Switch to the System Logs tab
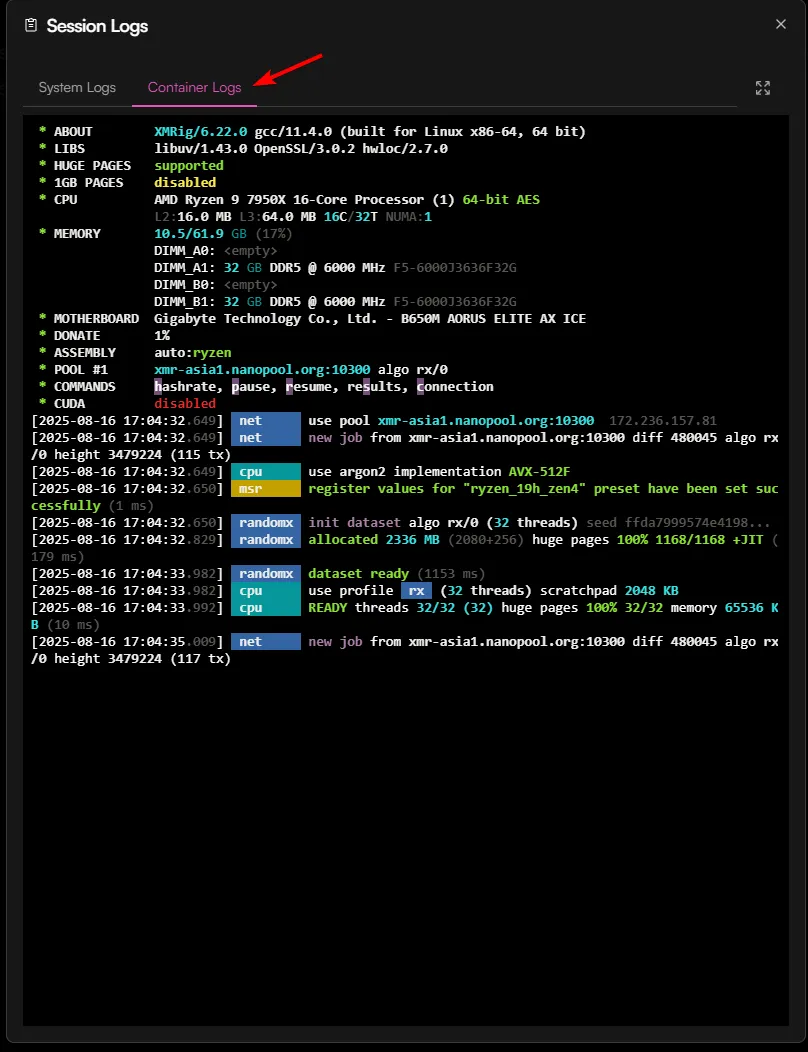The height and width of the screenshot is (1052, 808). [77, 88]
